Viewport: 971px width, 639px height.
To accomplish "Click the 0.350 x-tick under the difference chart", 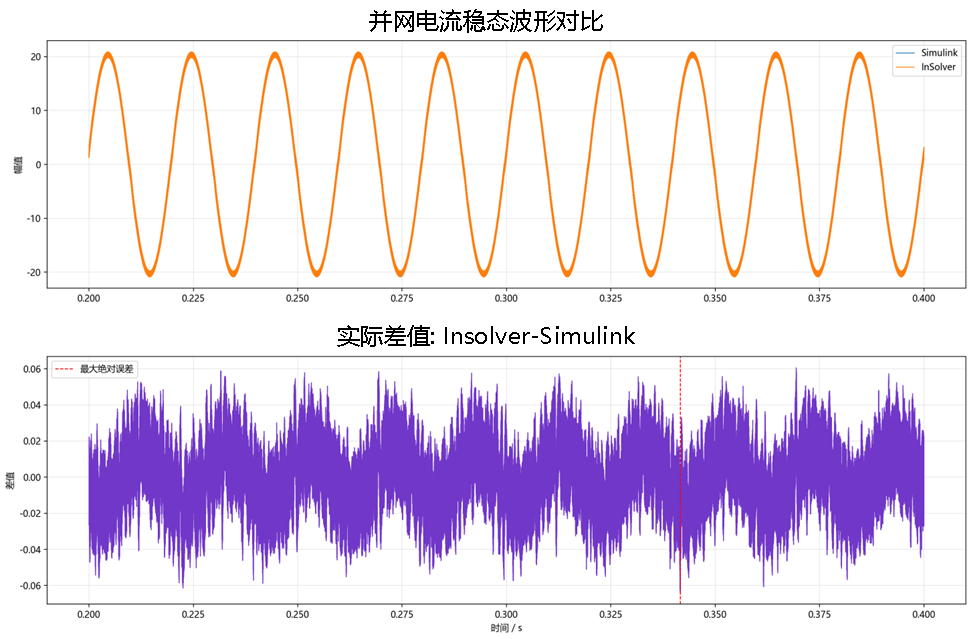I will point(715,614).
